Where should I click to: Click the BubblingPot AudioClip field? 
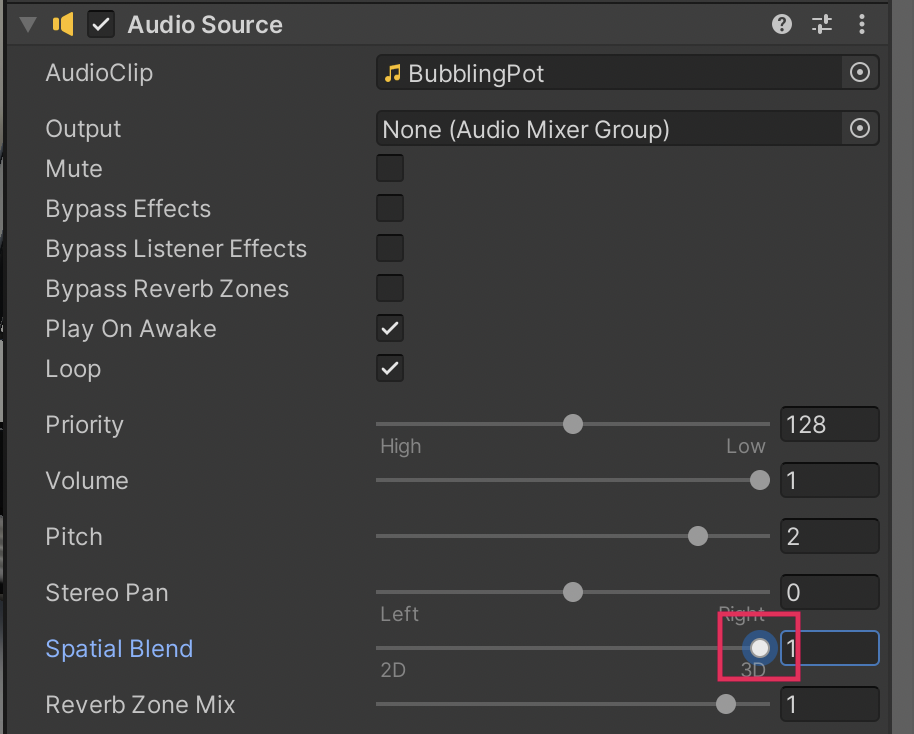(x=610, y=73)
